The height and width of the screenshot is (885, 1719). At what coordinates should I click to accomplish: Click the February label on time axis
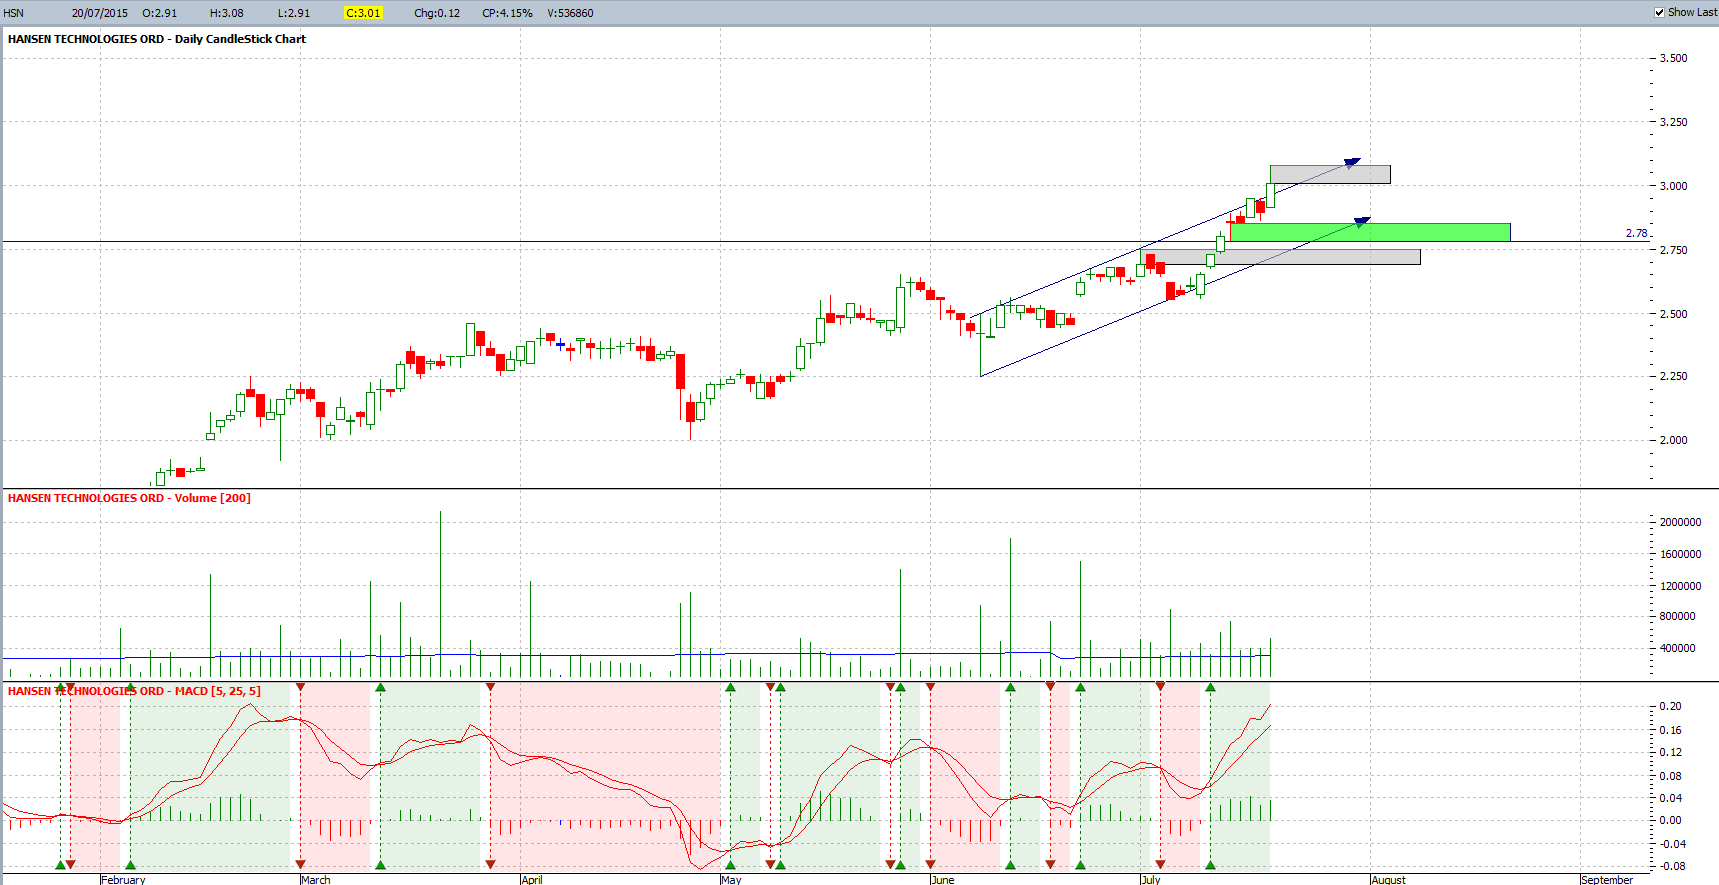click(123, 880)
